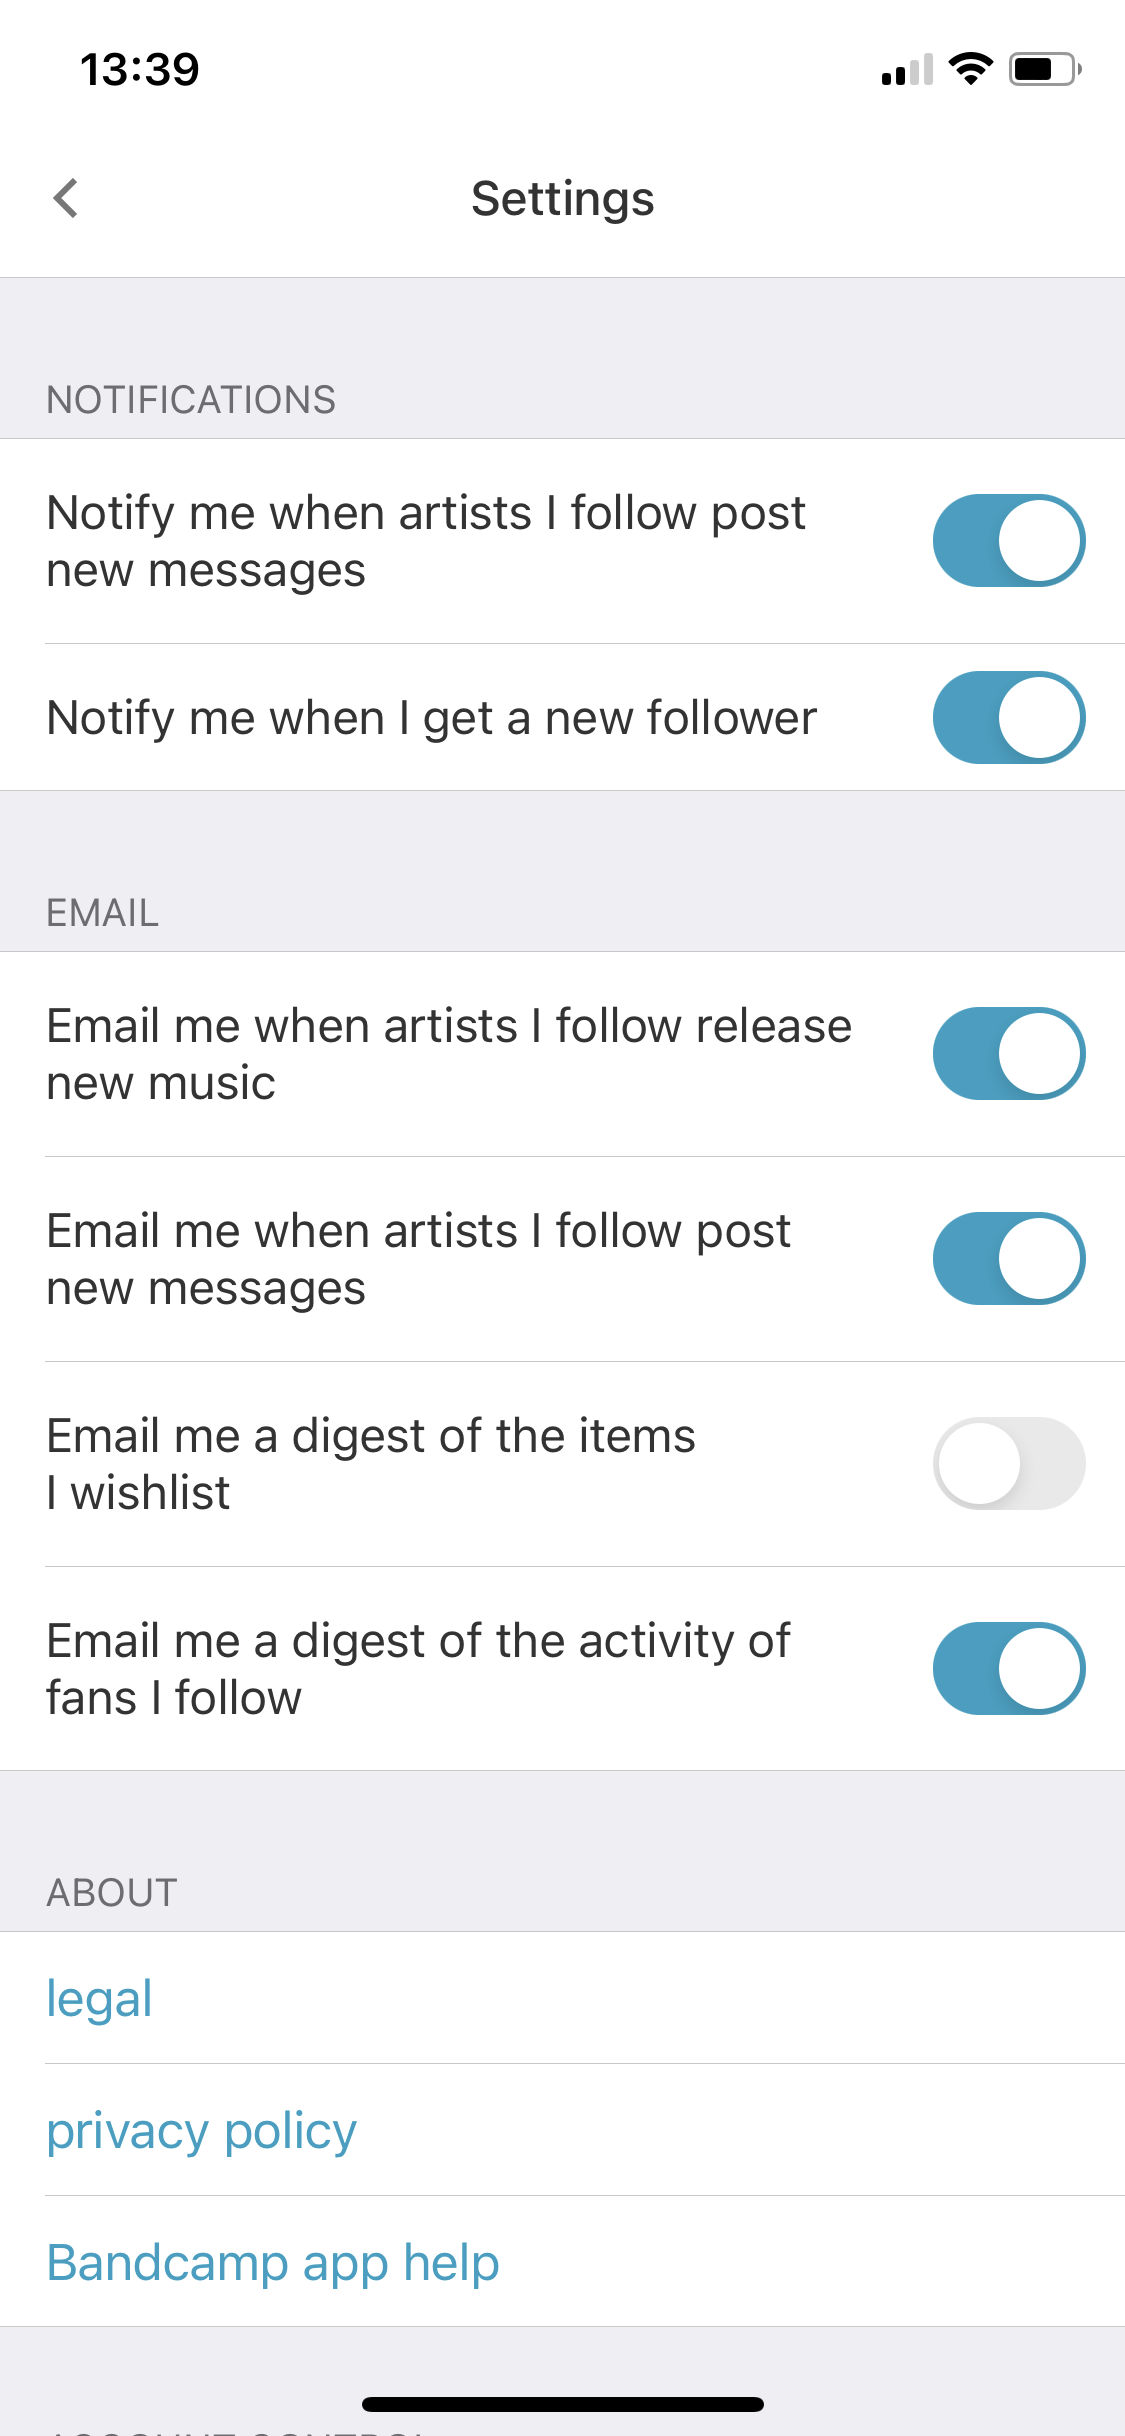Tap the Settings title
1125x2436 pixels.
click(x=562, y=198)
